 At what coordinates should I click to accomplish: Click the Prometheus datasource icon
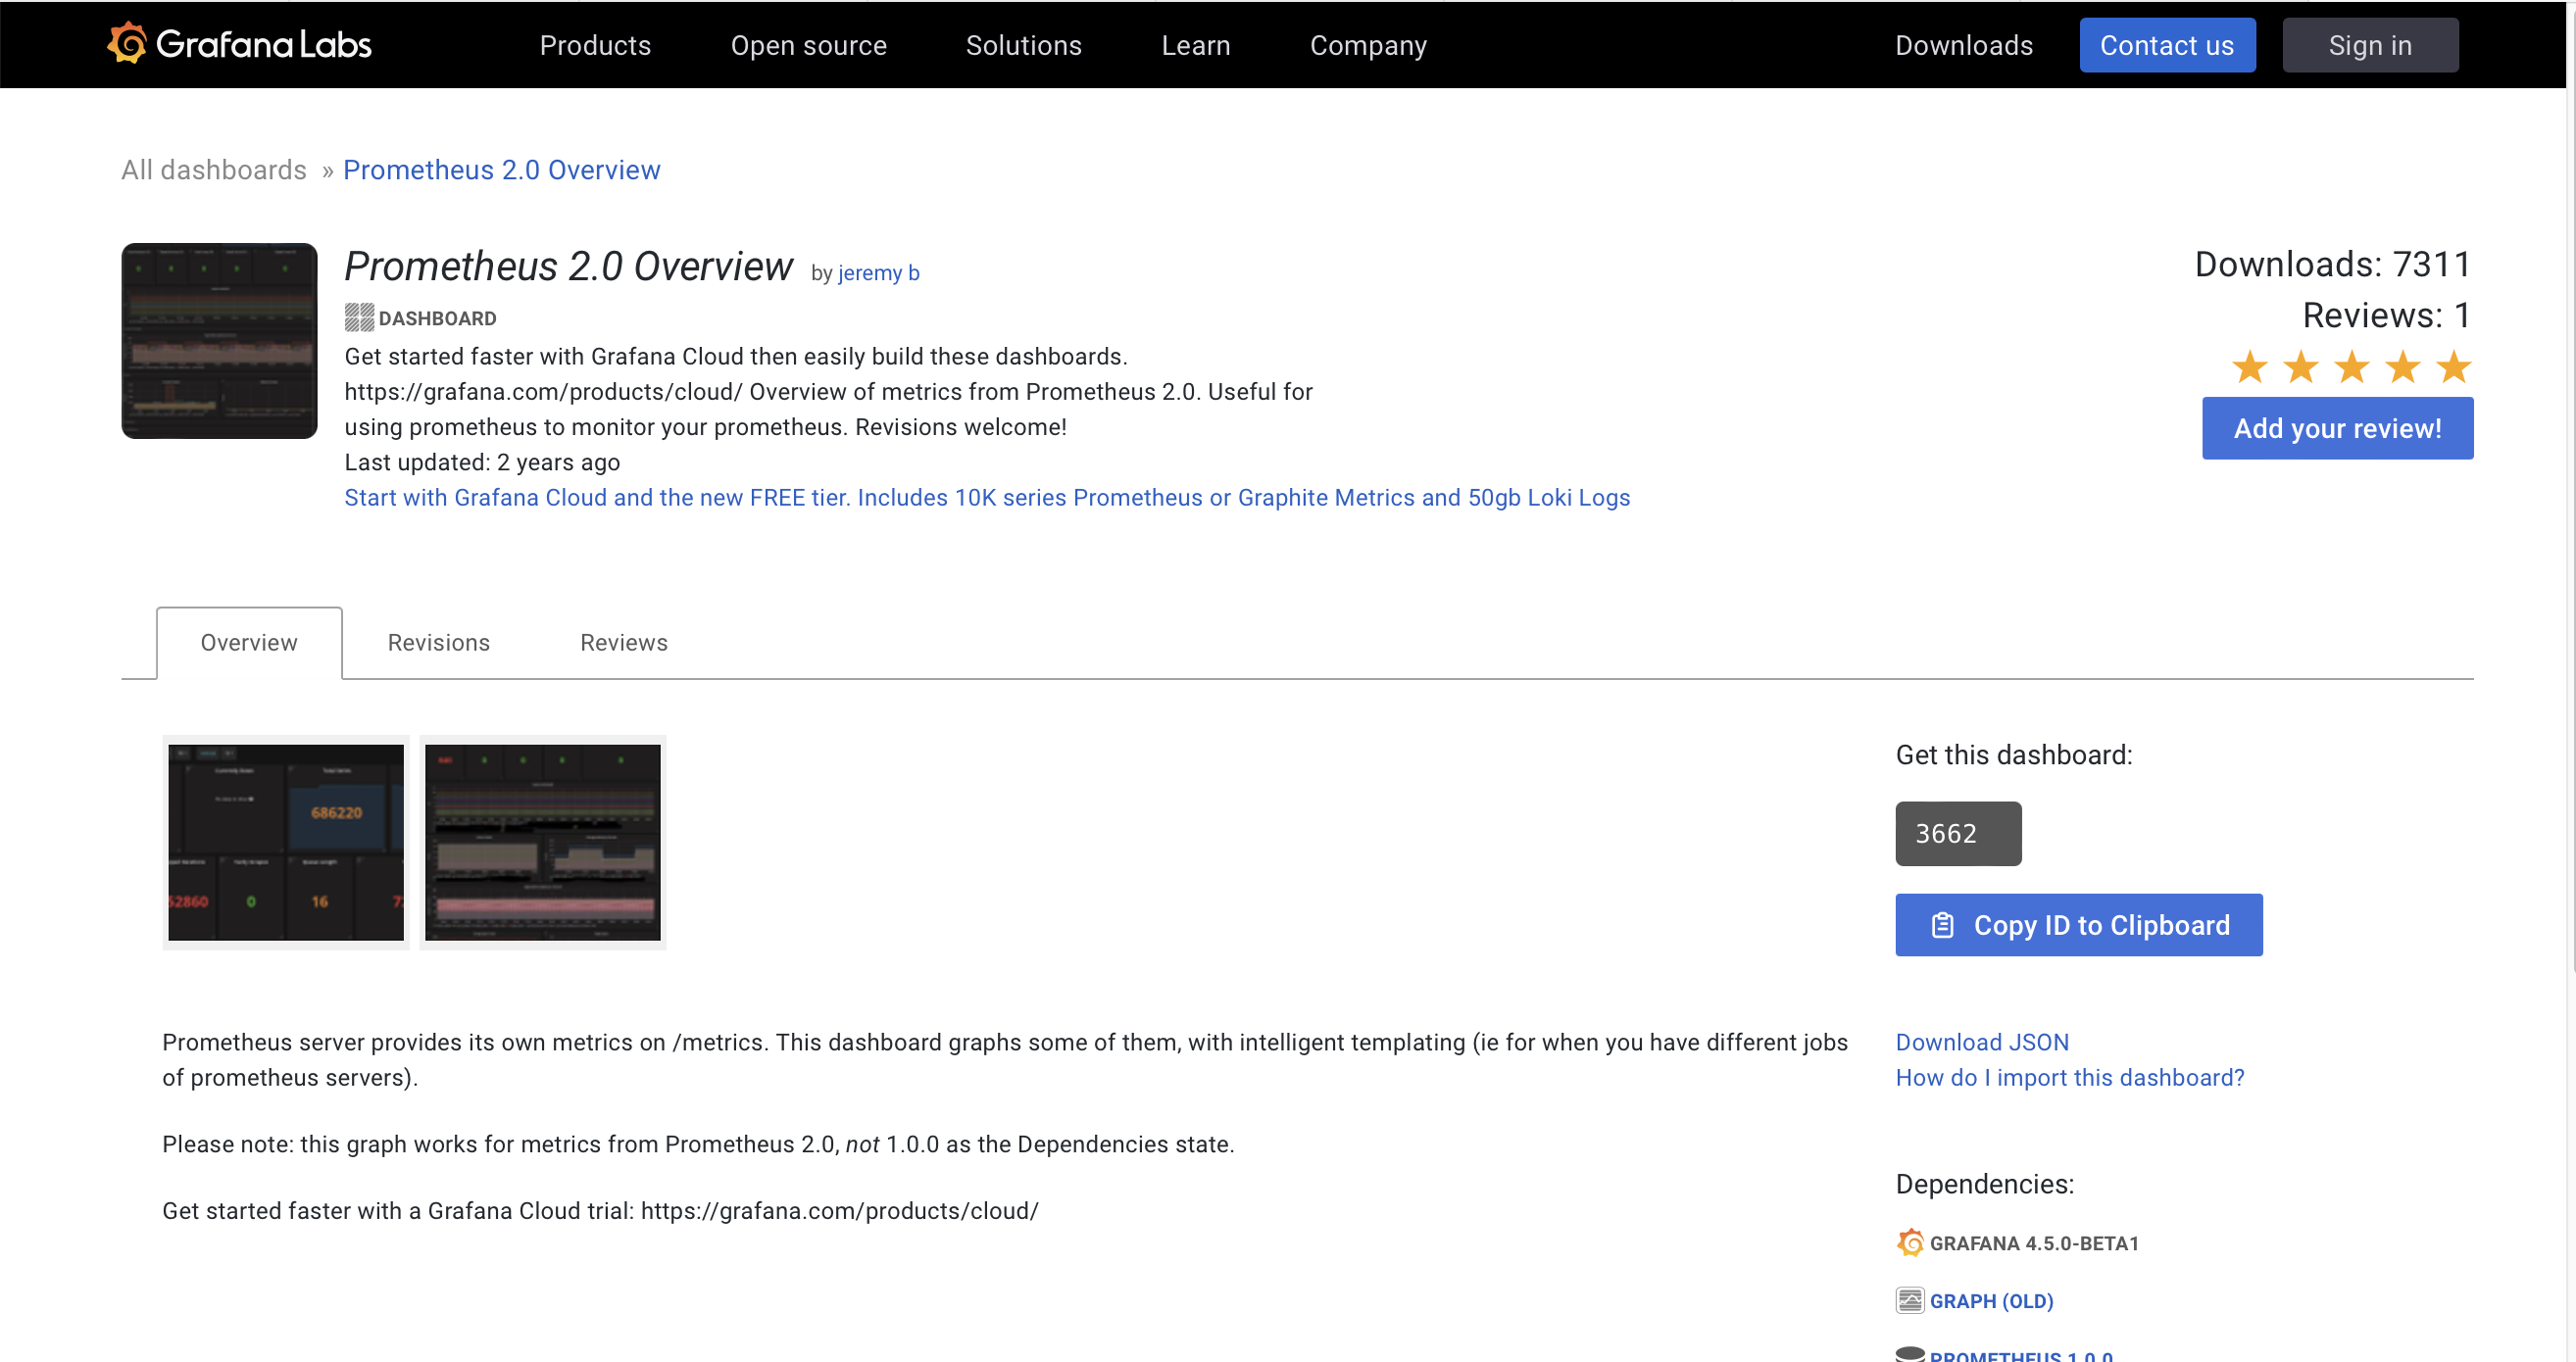pyautogui.click(x=1910, y=1353)
